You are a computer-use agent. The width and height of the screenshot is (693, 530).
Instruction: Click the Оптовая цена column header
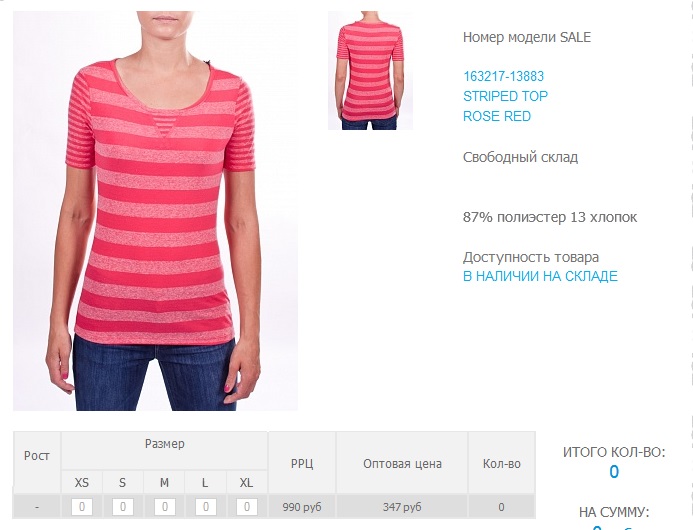click(402, 464)
